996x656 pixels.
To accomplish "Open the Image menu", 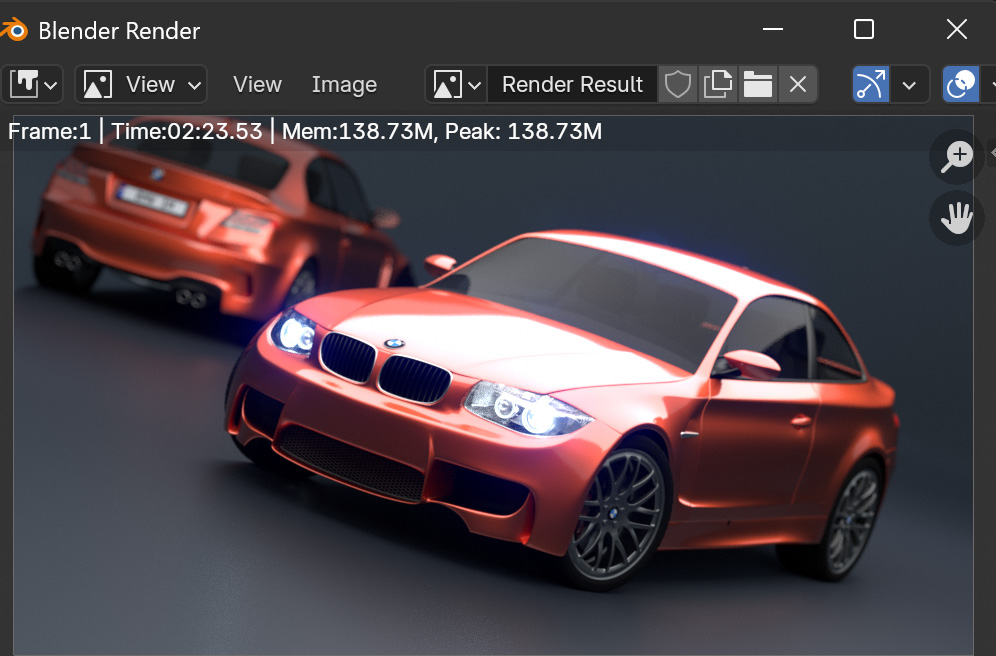I will pyautogui.click(x=344, y=85).
